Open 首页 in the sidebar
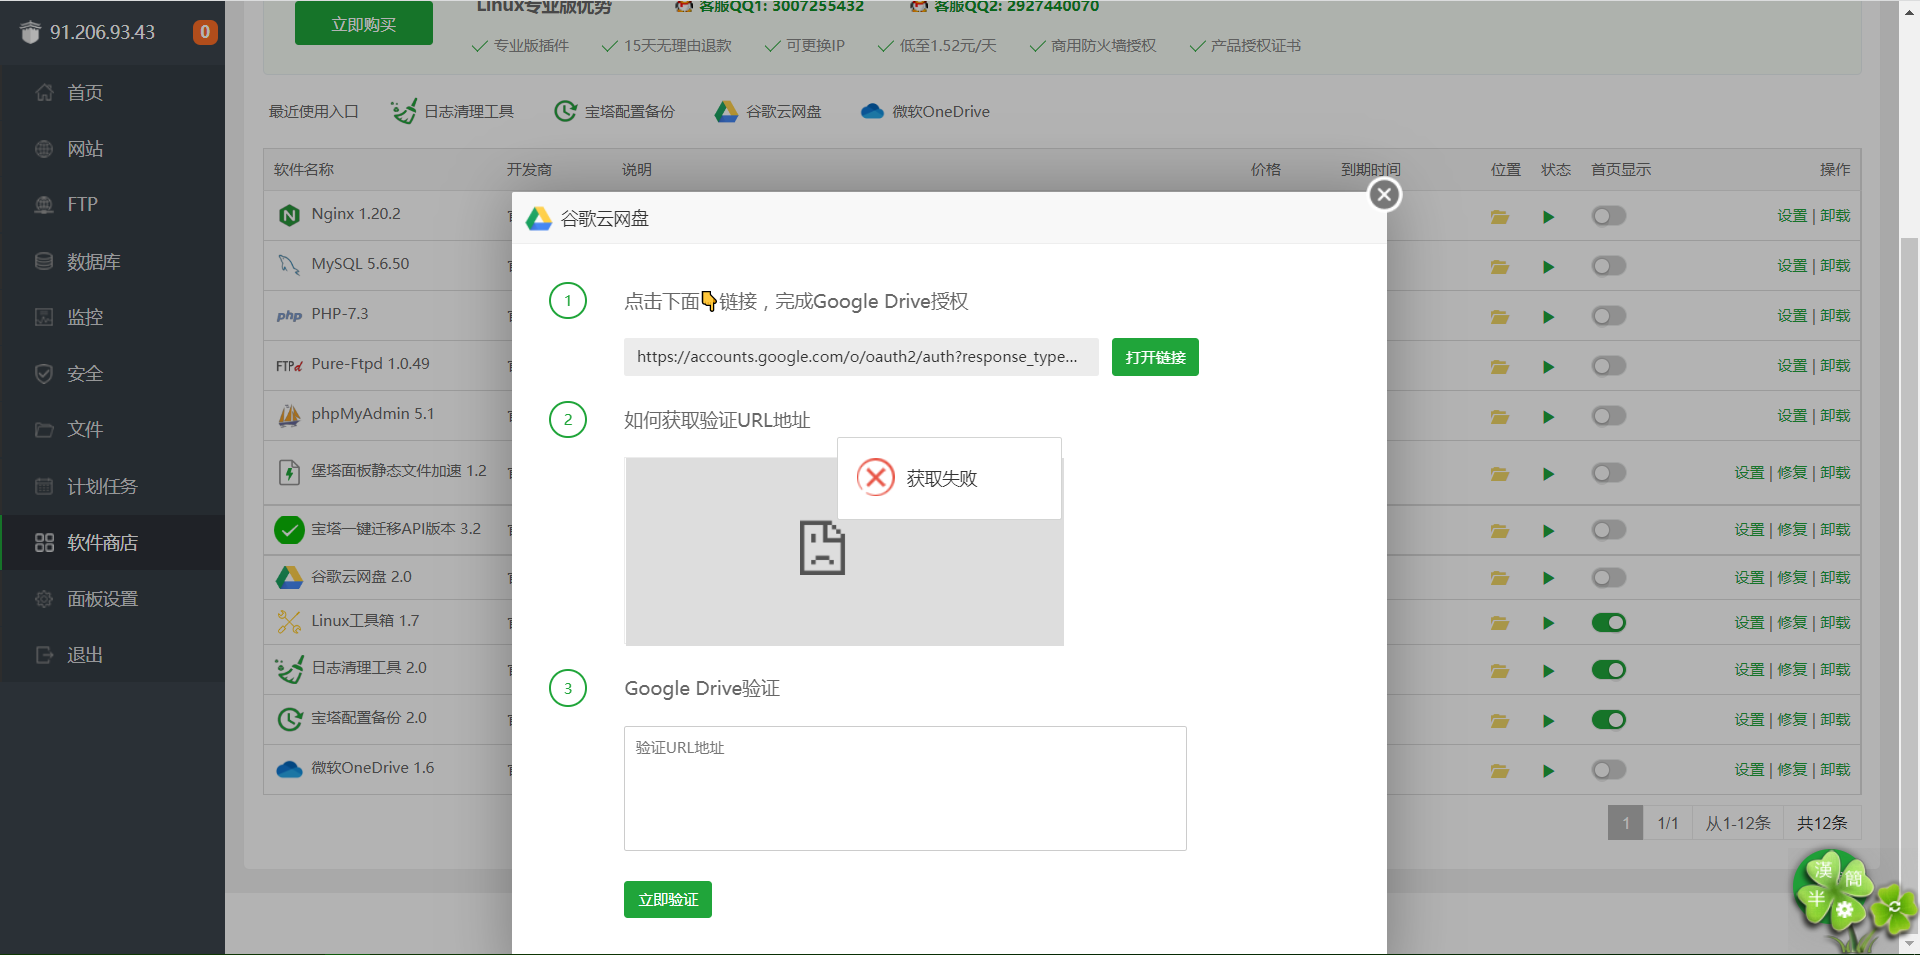The image size is (1920, 955). 84,93
